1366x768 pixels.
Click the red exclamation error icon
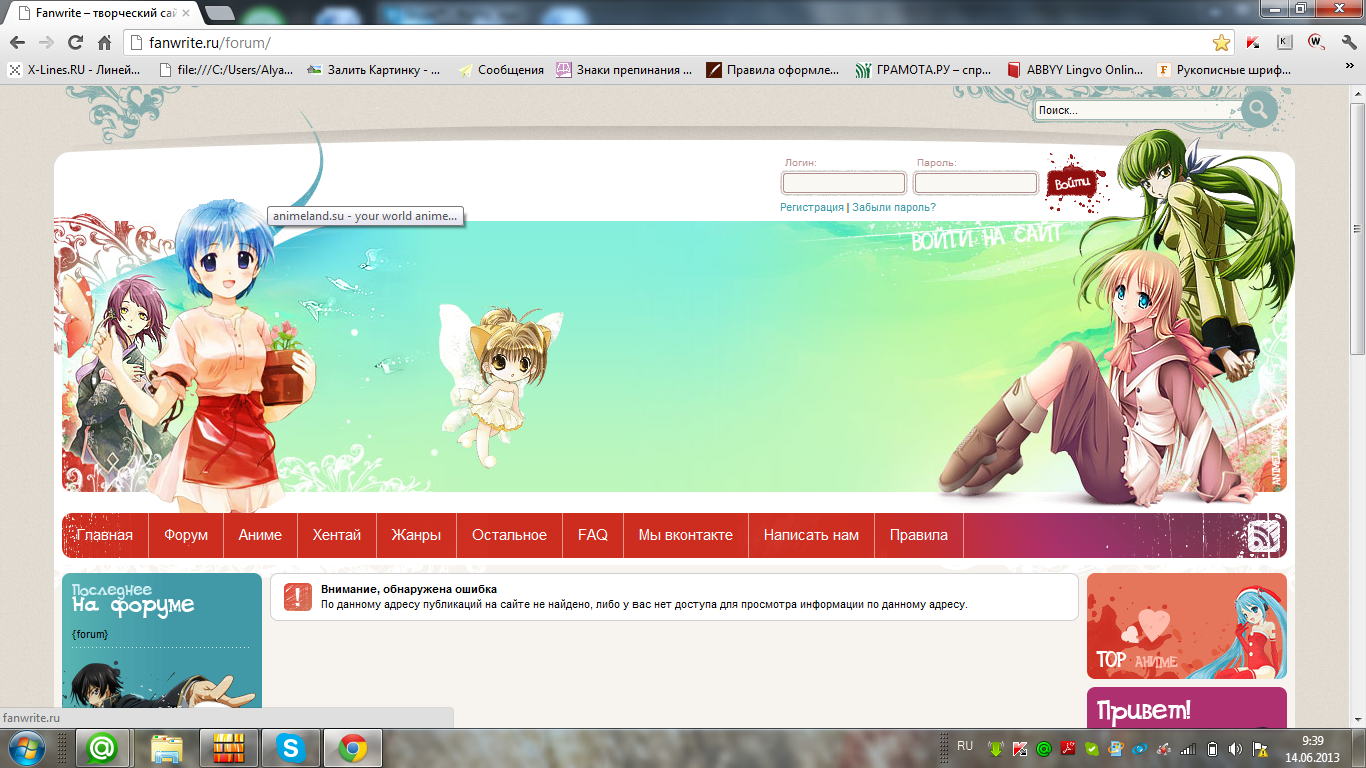pyautogui.click(x=298, y=597)
